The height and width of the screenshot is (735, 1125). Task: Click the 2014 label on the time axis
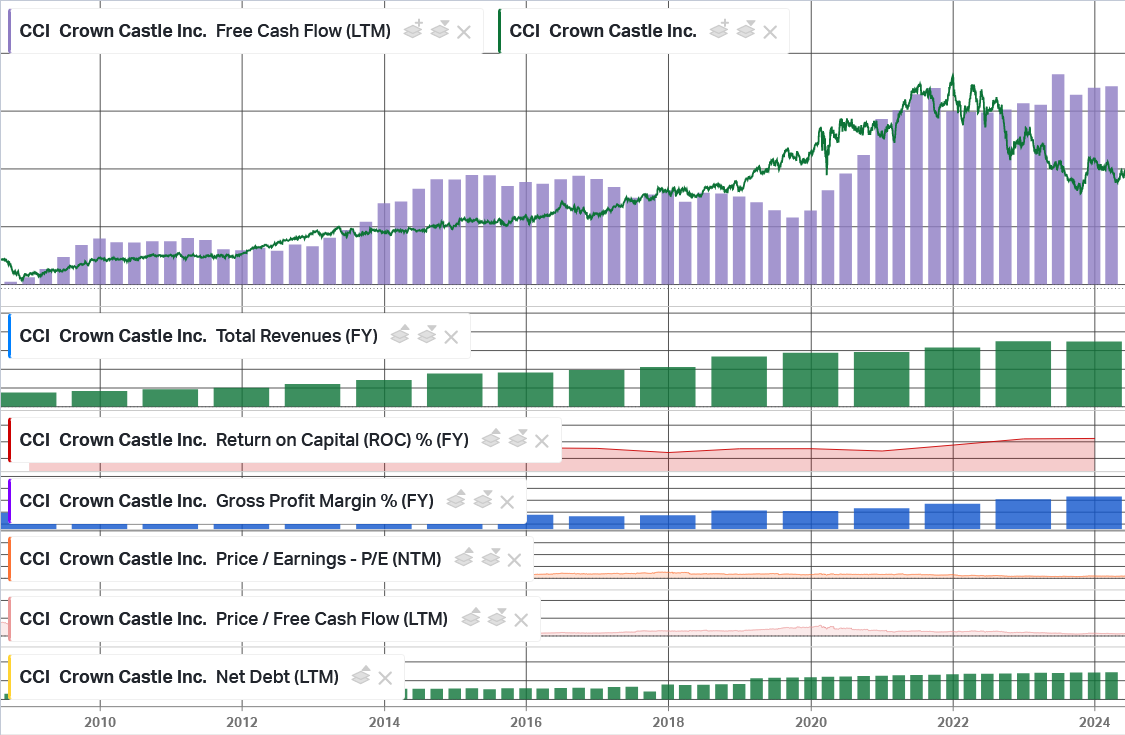(x=384, y=722)
